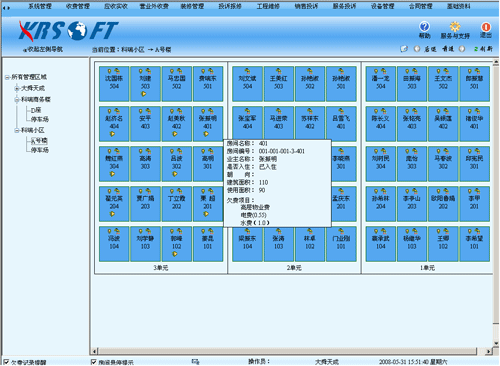Click the 前进 forward arrow icon

click(462, 49)
